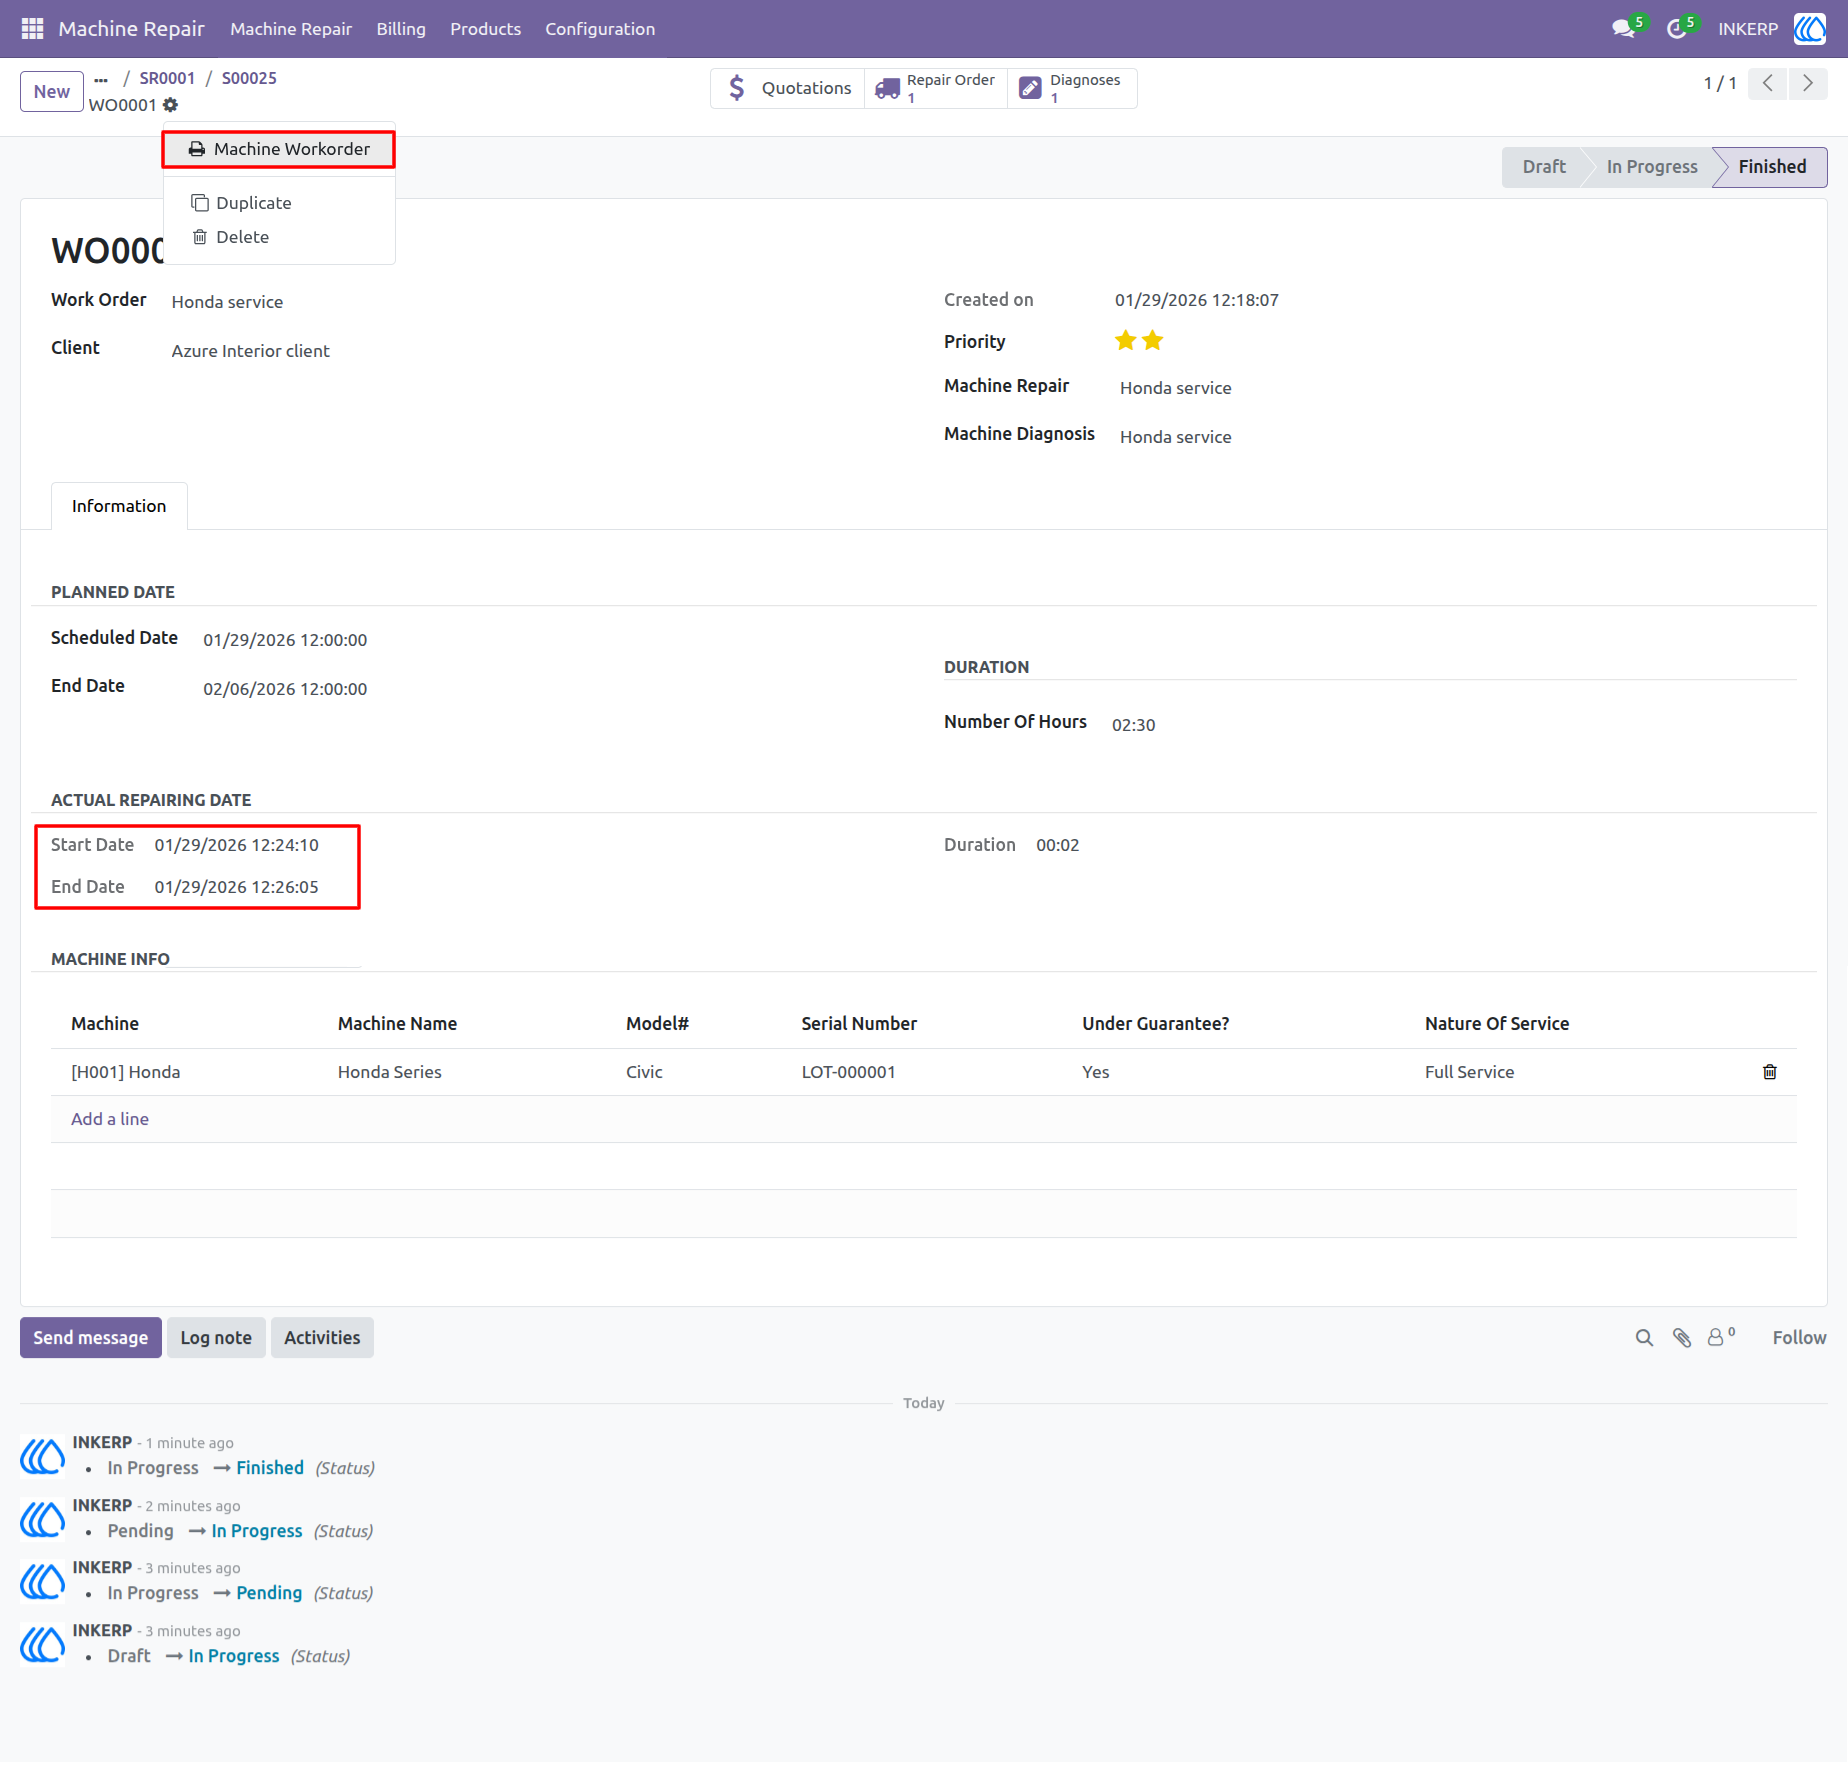Viewport: 1848px width, 1765px height.
Task: Go to S00025 breadcrumb link
Action: (x=249, y=78)
